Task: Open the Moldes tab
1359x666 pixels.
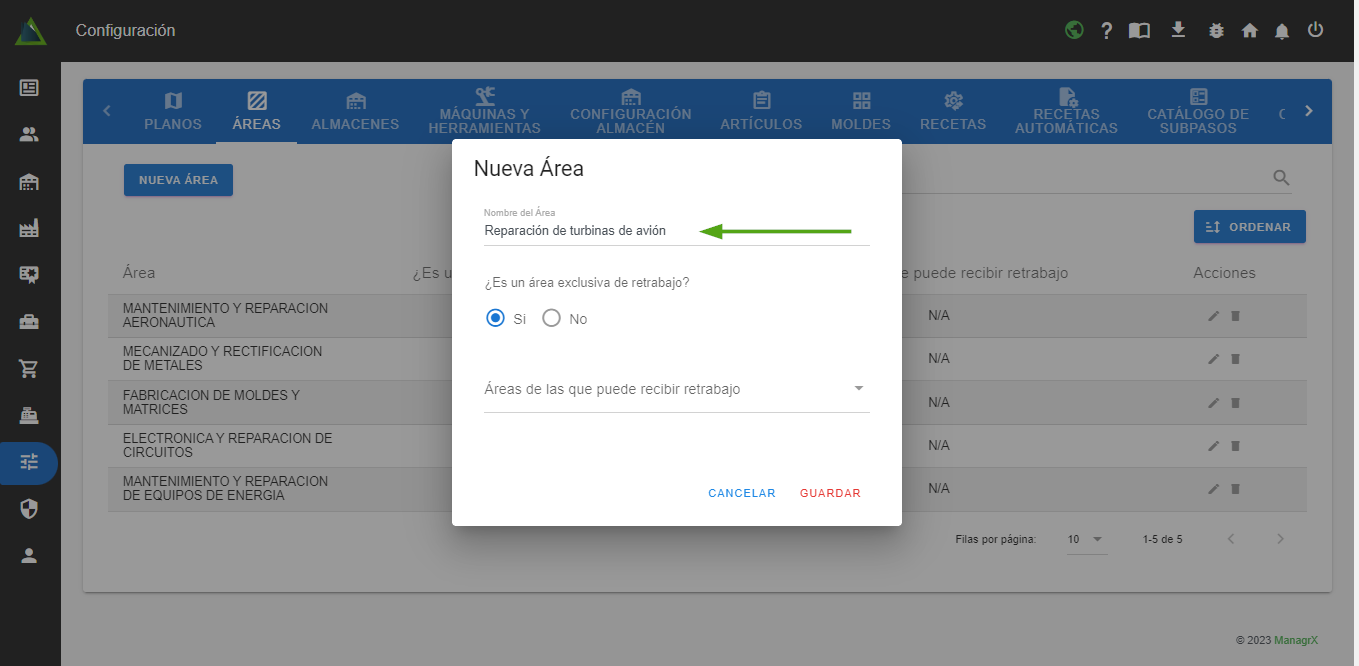Action: (x=861, y=112)
